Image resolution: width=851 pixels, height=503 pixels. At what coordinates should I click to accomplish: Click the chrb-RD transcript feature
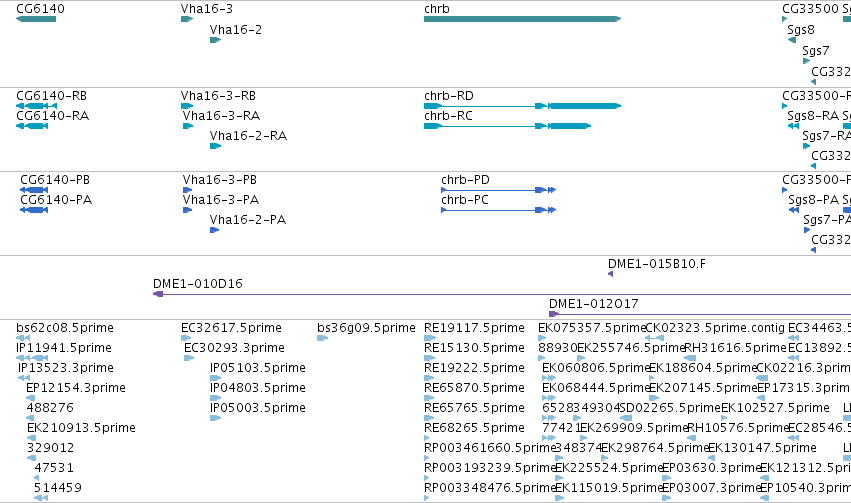pyautogui.click(x=522, y=106)
